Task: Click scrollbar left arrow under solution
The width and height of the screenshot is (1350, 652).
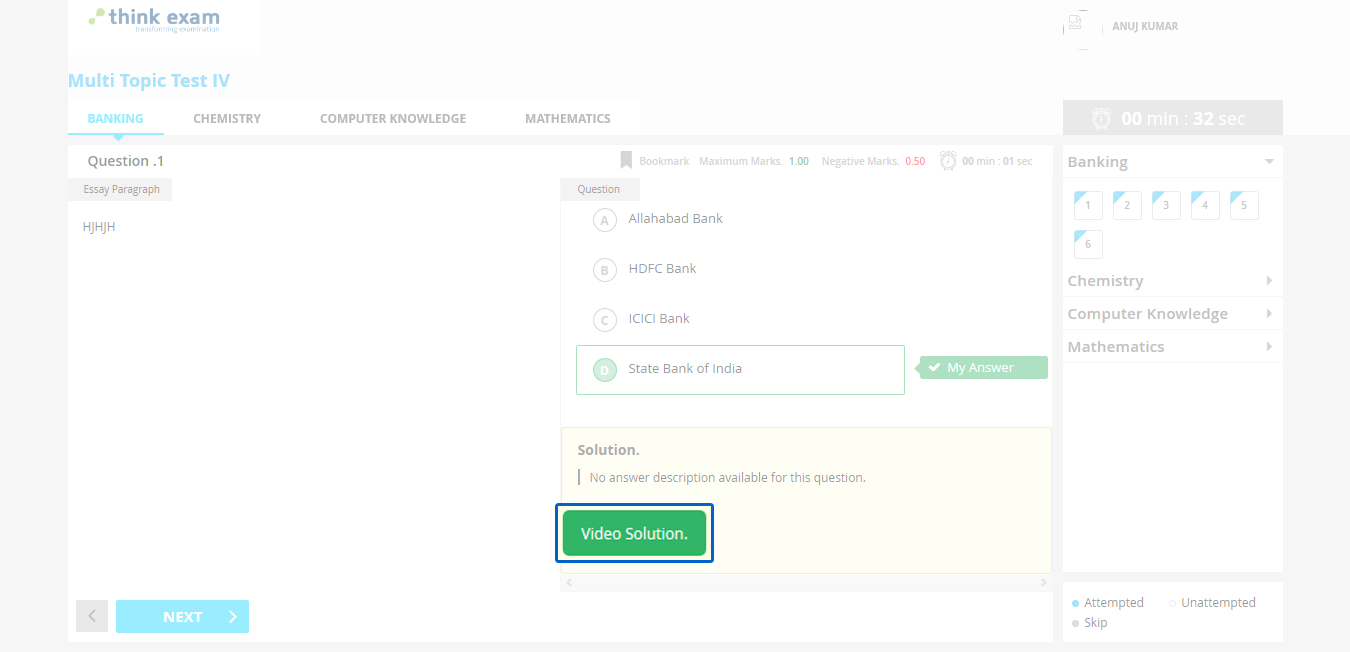Action: (569, 582)
